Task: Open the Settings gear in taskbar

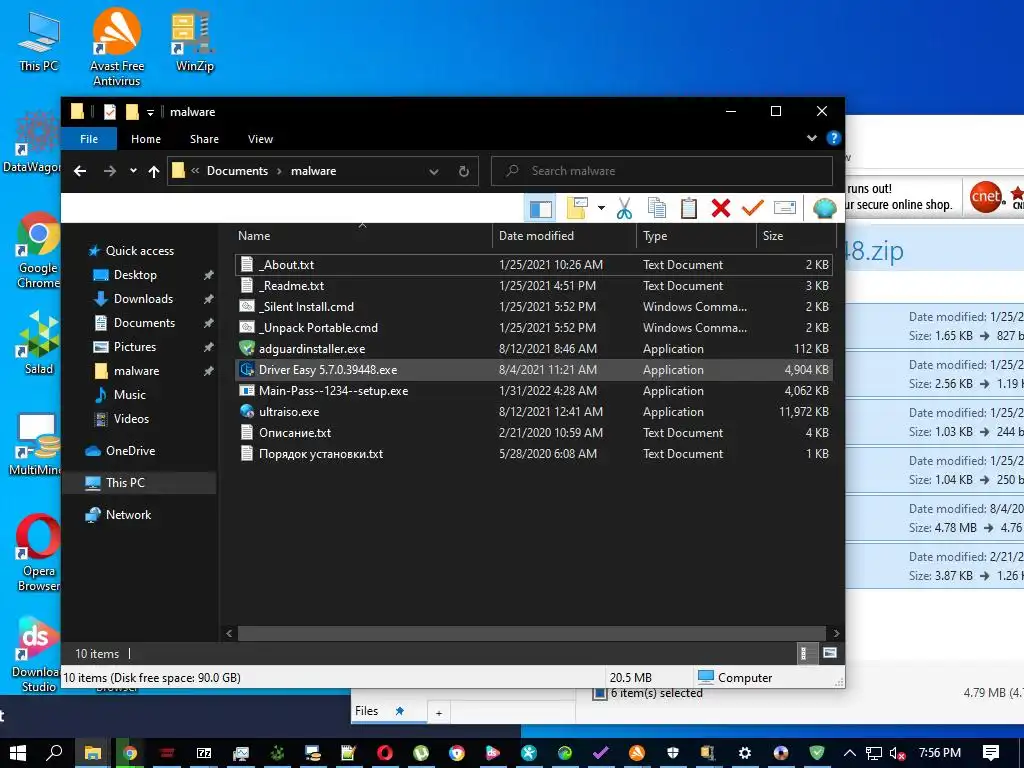Action: (x=744, y=753)
